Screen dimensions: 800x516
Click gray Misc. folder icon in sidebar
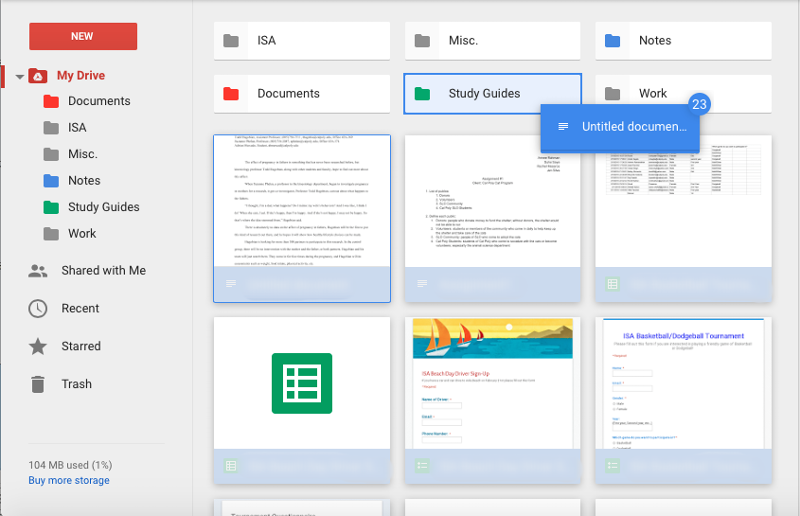point(51,154)
